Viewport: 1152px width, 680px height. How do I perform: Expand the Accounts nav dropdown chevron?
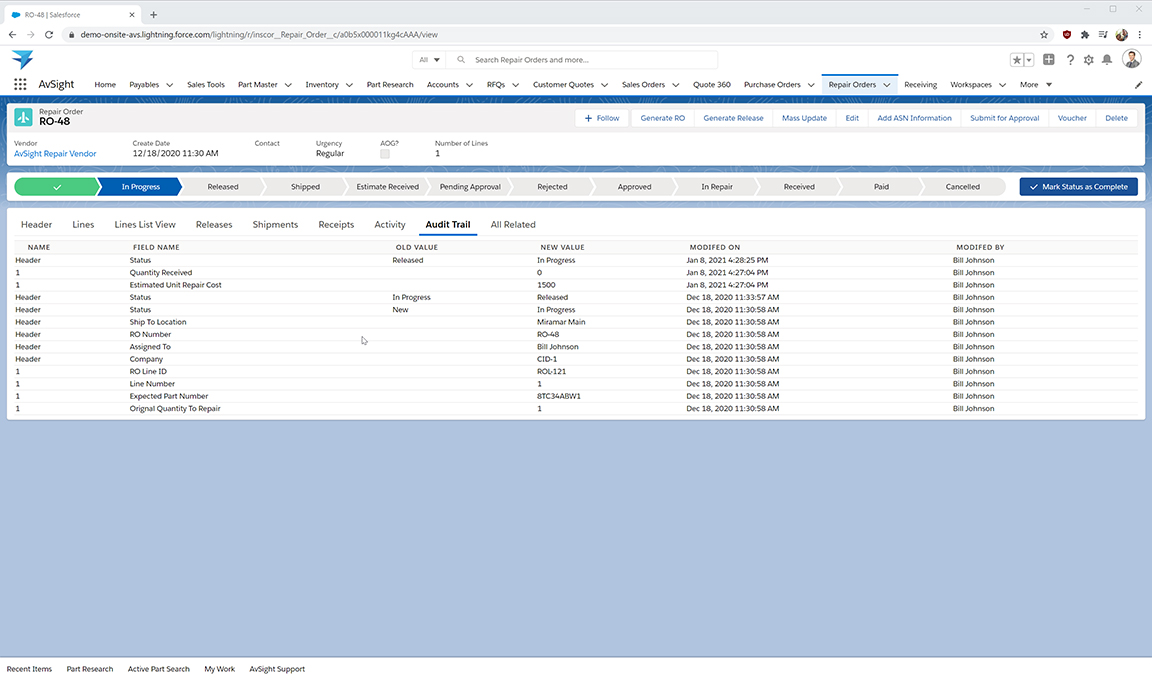click(x=469, y=85)
